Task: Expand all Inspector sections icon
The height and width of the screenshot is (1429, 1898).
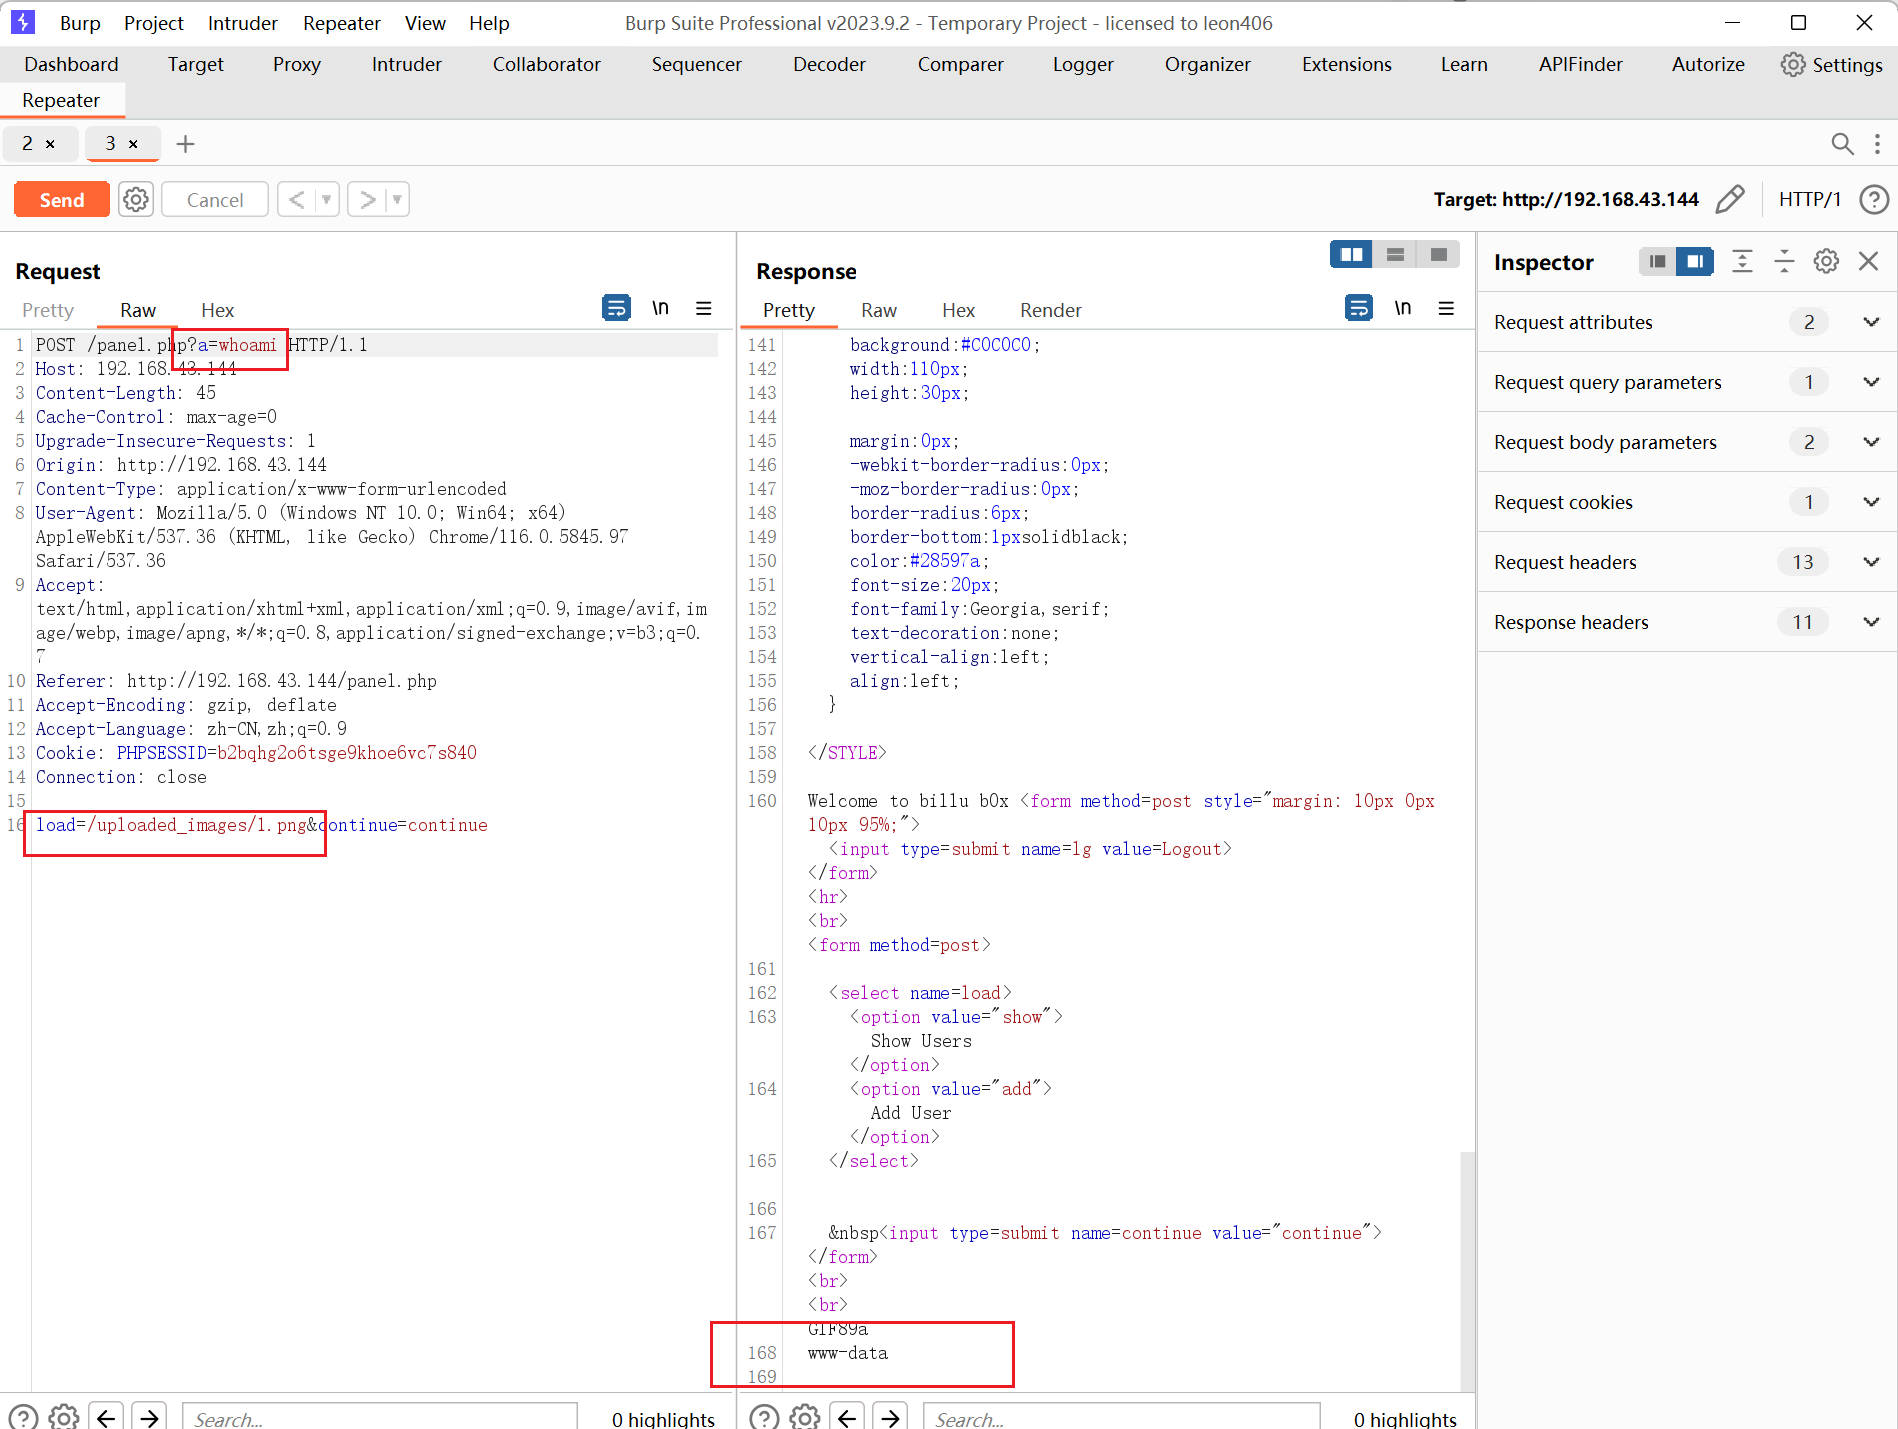Action: 1742,261
